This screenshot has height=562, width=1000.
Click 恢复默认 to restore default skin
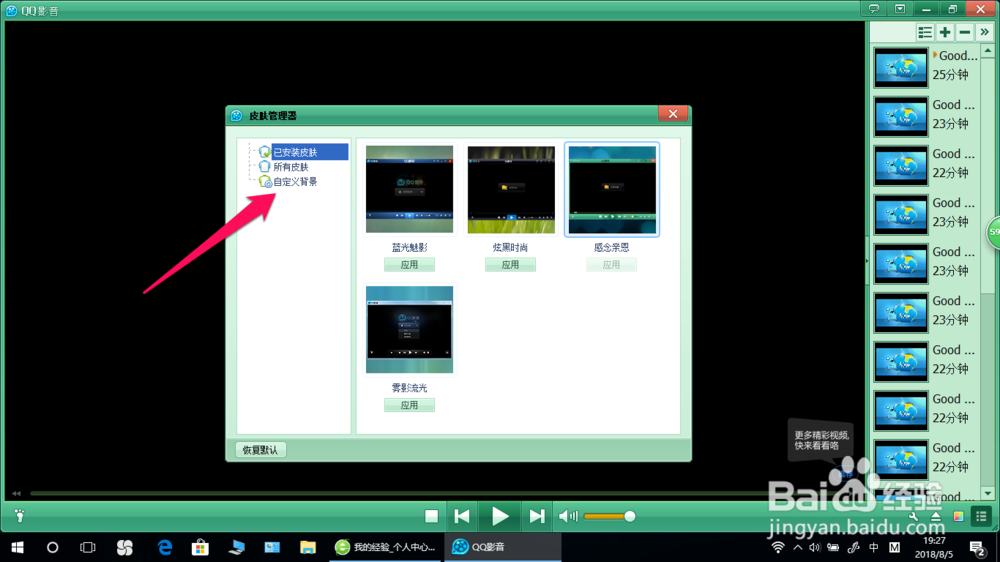tap(260, 450)
